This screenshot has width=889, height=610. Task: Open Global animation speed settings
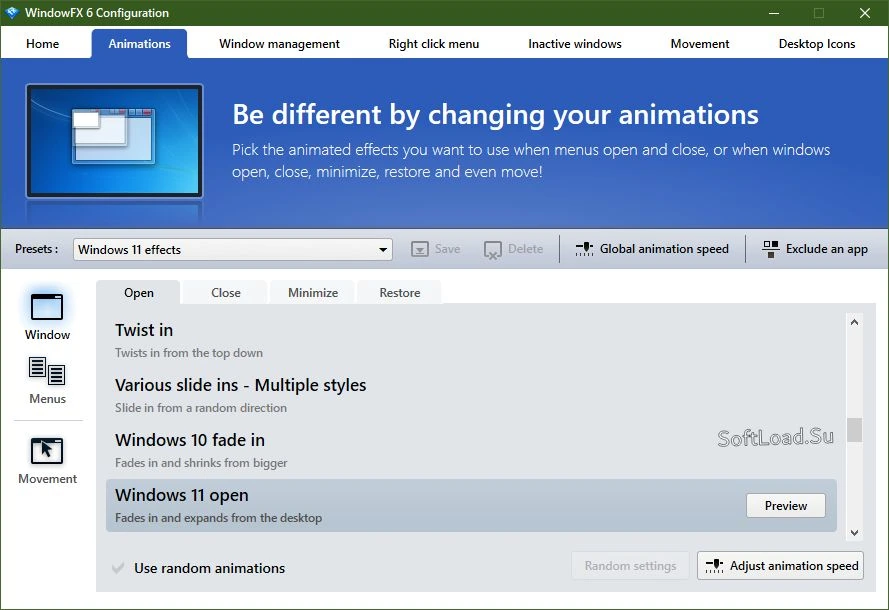click(652, 249)
